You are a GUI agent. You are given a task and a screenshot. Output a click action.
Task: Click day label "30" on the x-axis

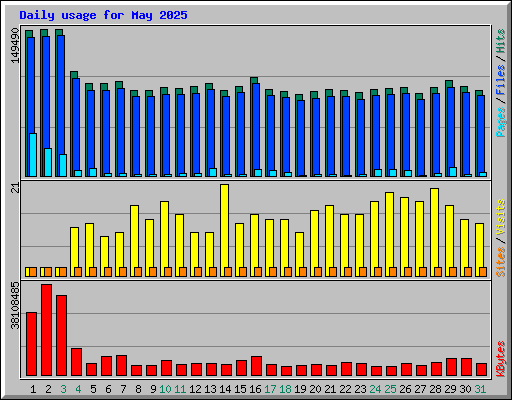[465, 389]
